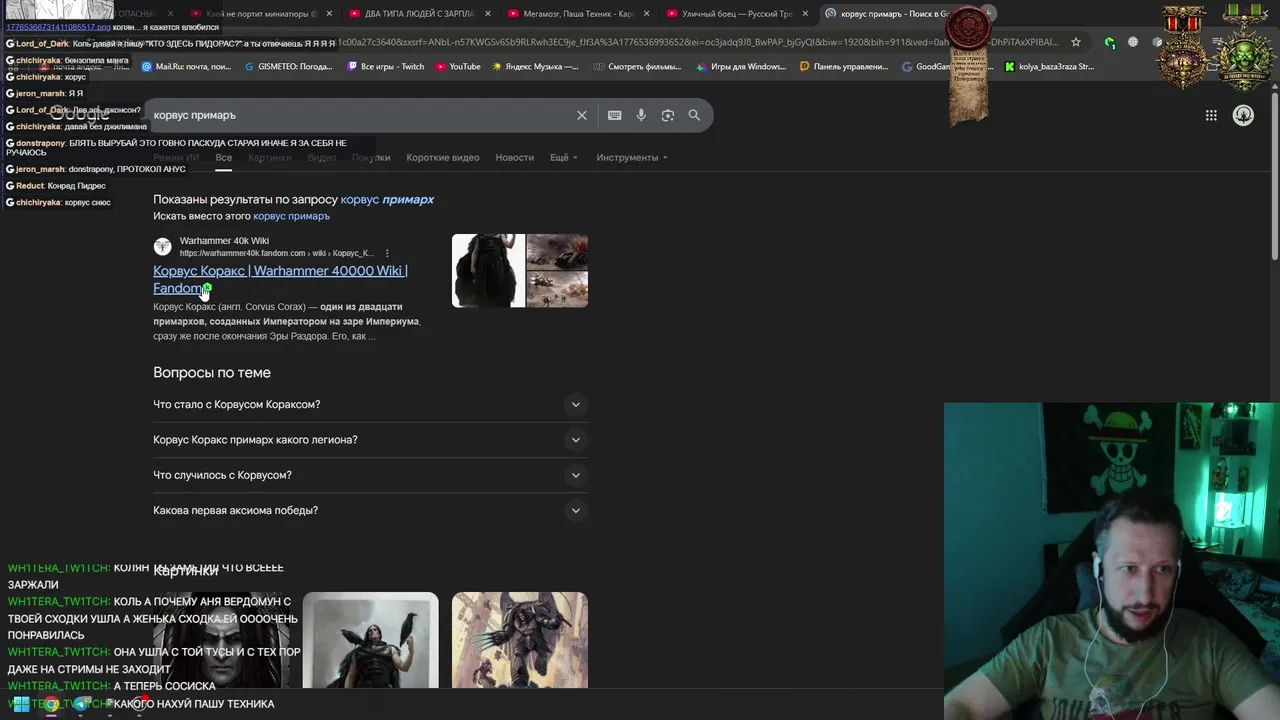Bookmark this page with star icon

[x=1076, y=42]
